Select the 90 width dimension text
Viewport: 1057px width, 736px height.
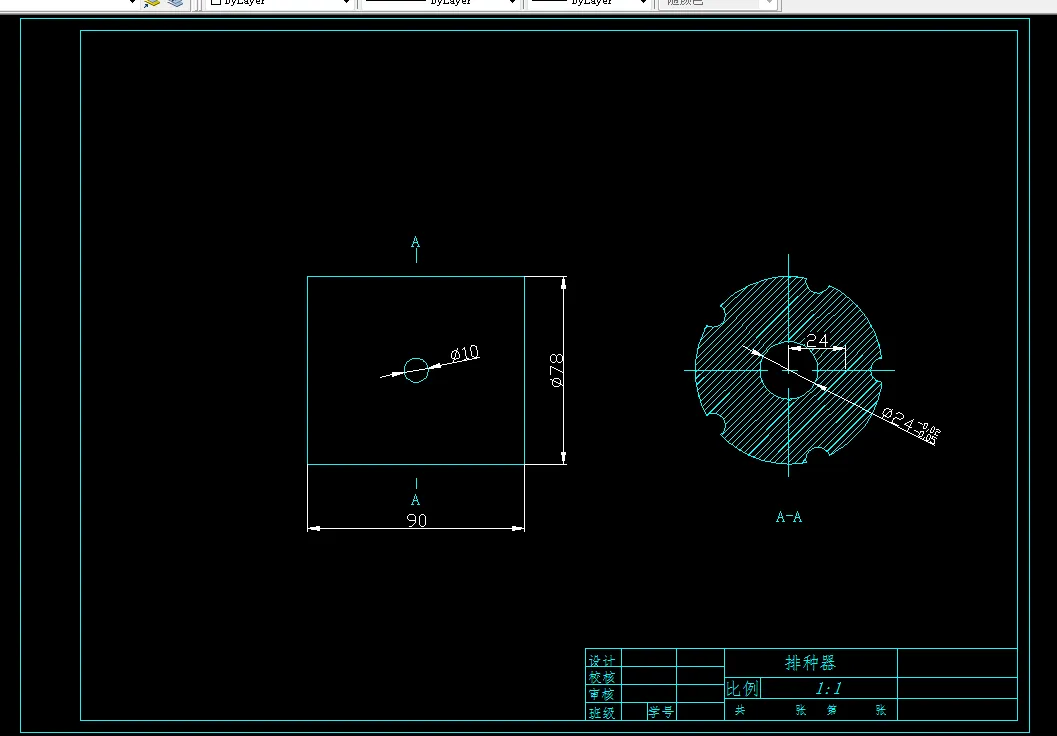point(417,520)
